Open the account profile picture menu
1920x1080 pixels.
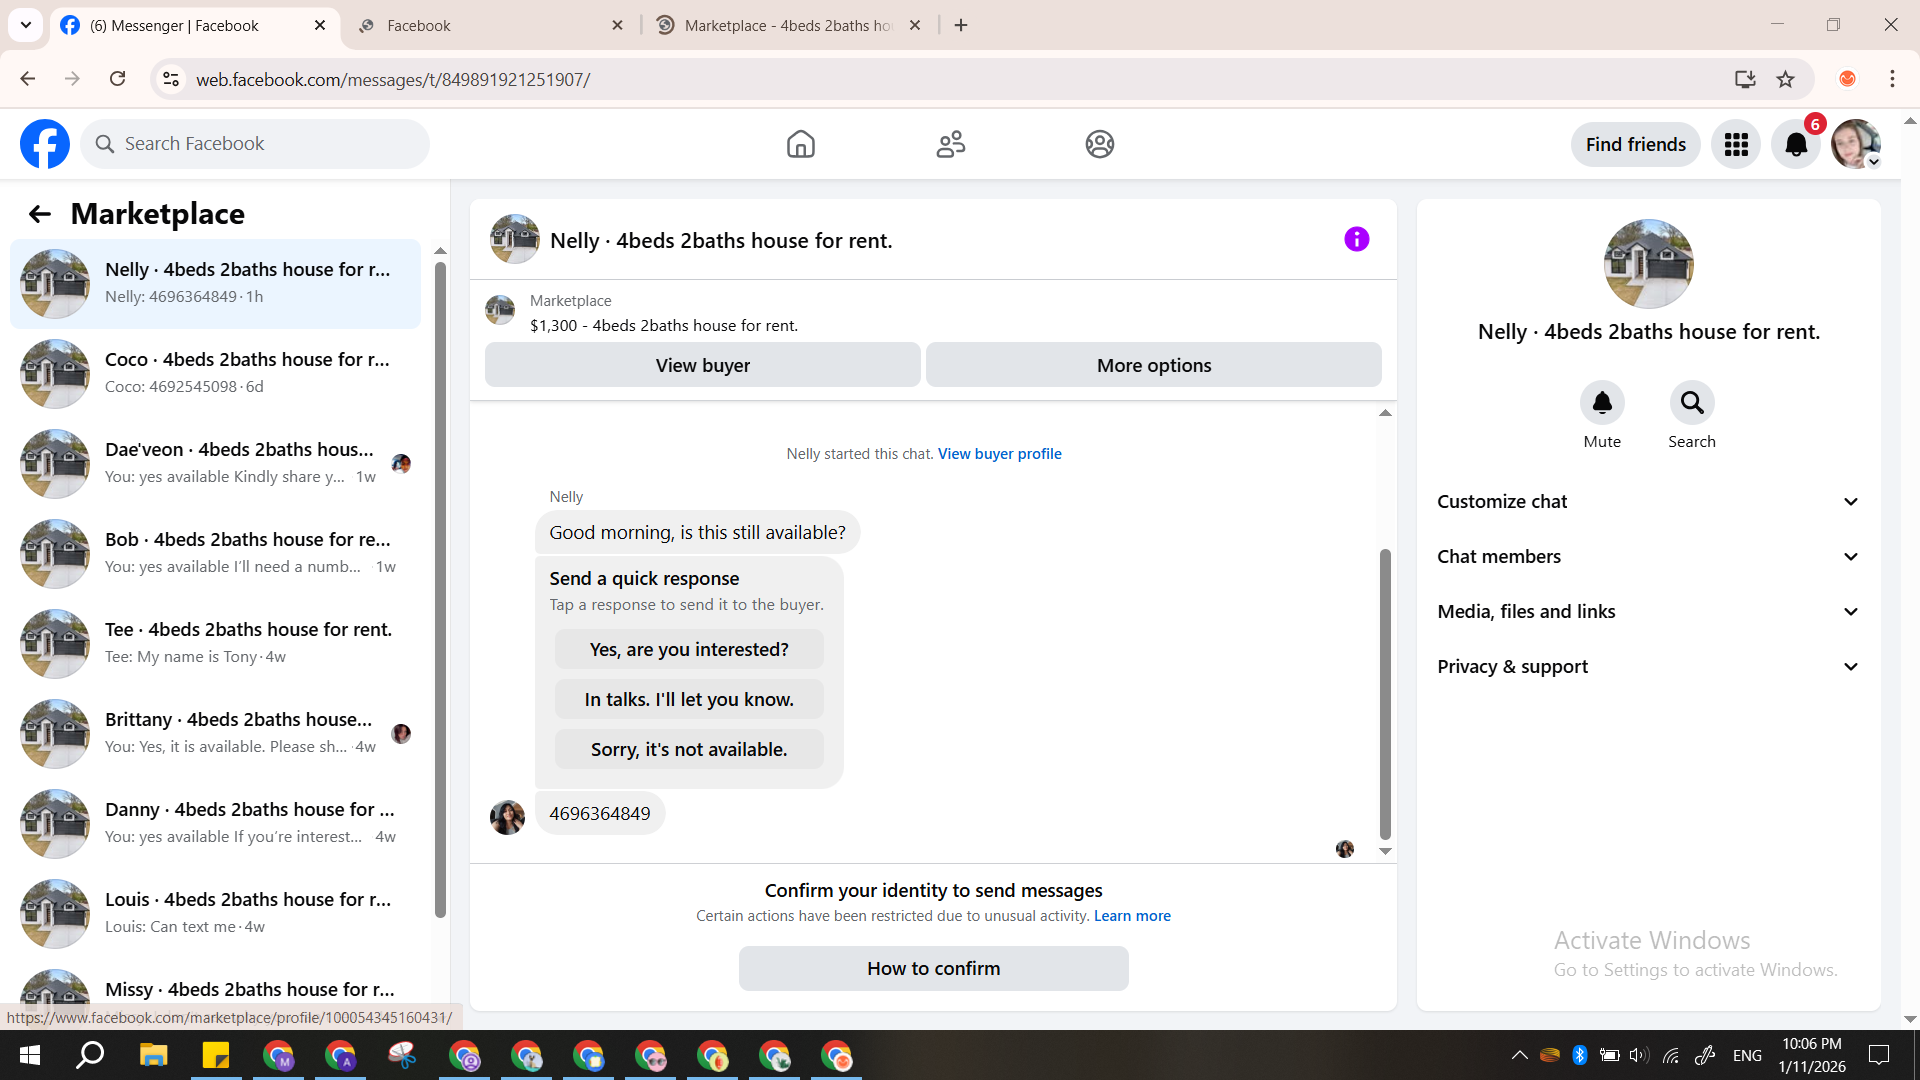point(1856,144)
